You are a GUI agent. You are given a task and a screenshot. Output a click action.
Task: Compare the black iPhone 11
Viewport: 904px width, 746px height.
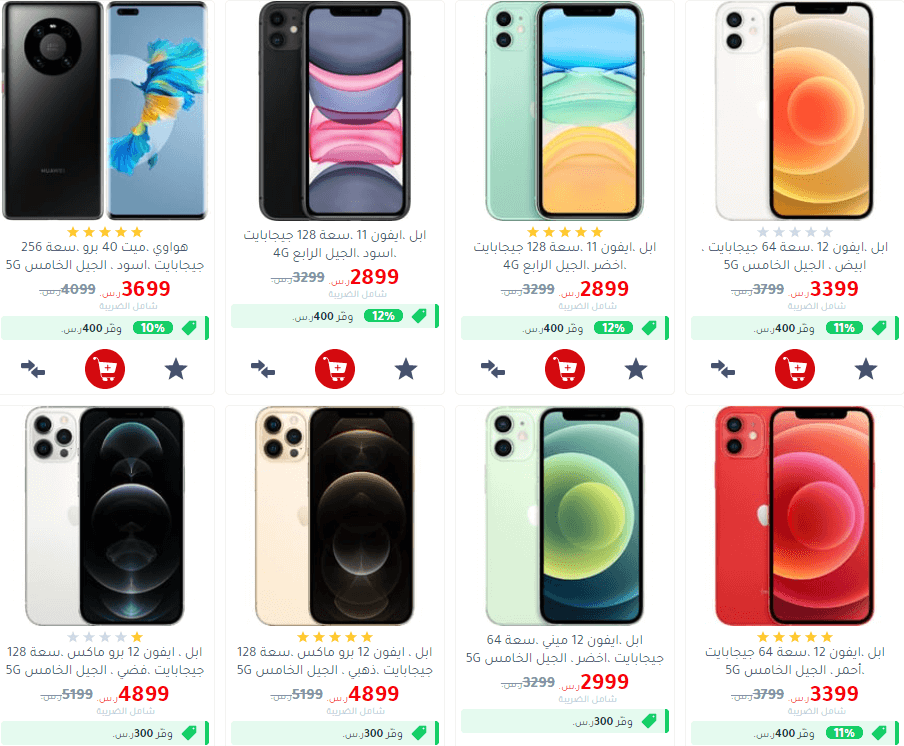263,369
